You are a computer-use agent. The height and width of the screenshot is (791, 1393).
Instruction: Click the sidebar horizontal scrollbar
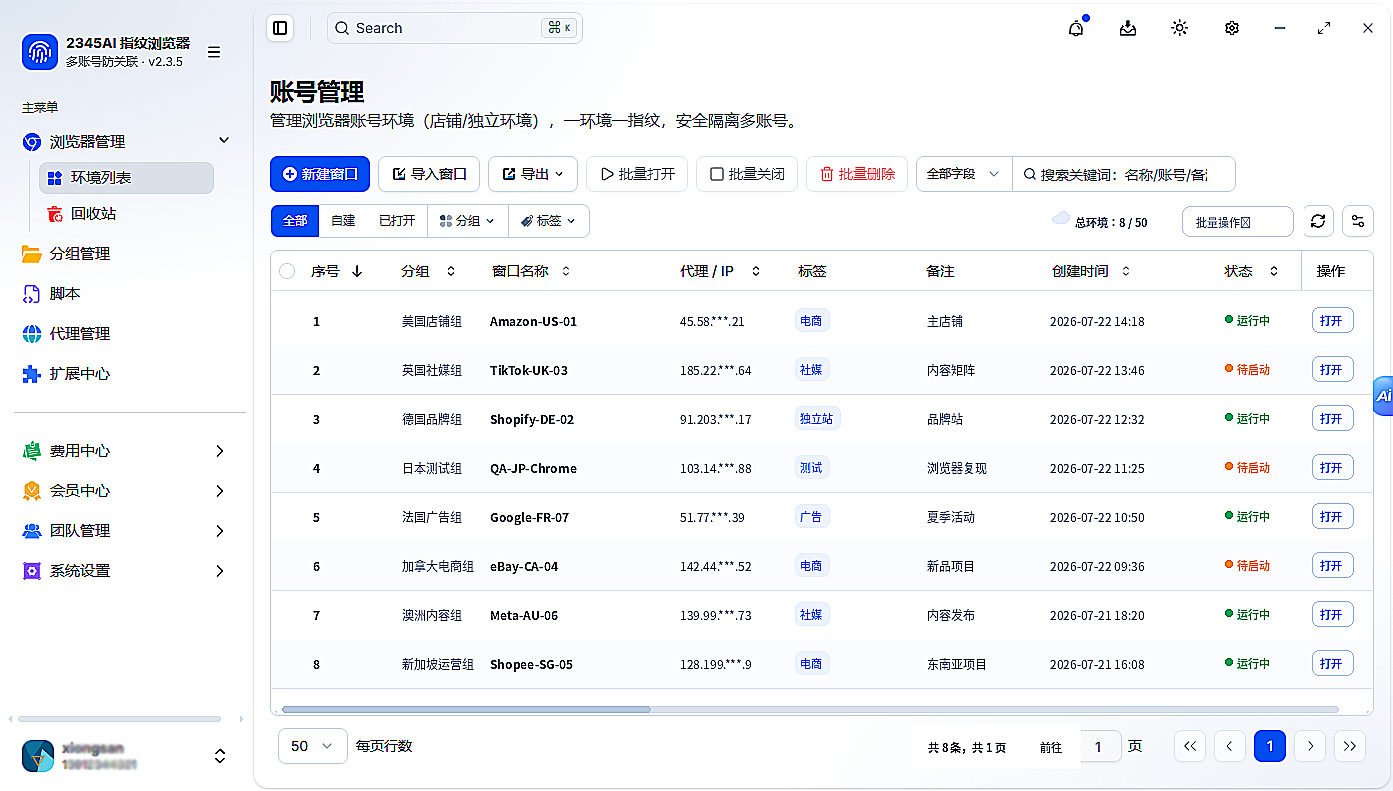[x=119, y=719]
